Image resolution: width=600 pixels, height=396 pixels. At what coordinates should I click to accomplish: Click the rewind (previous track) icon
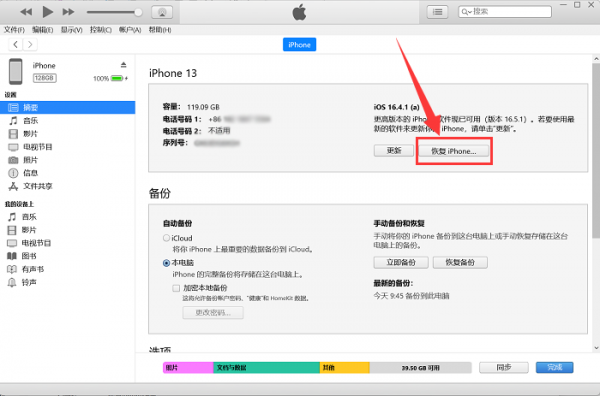pyautogui.click(x=26, y=12)
